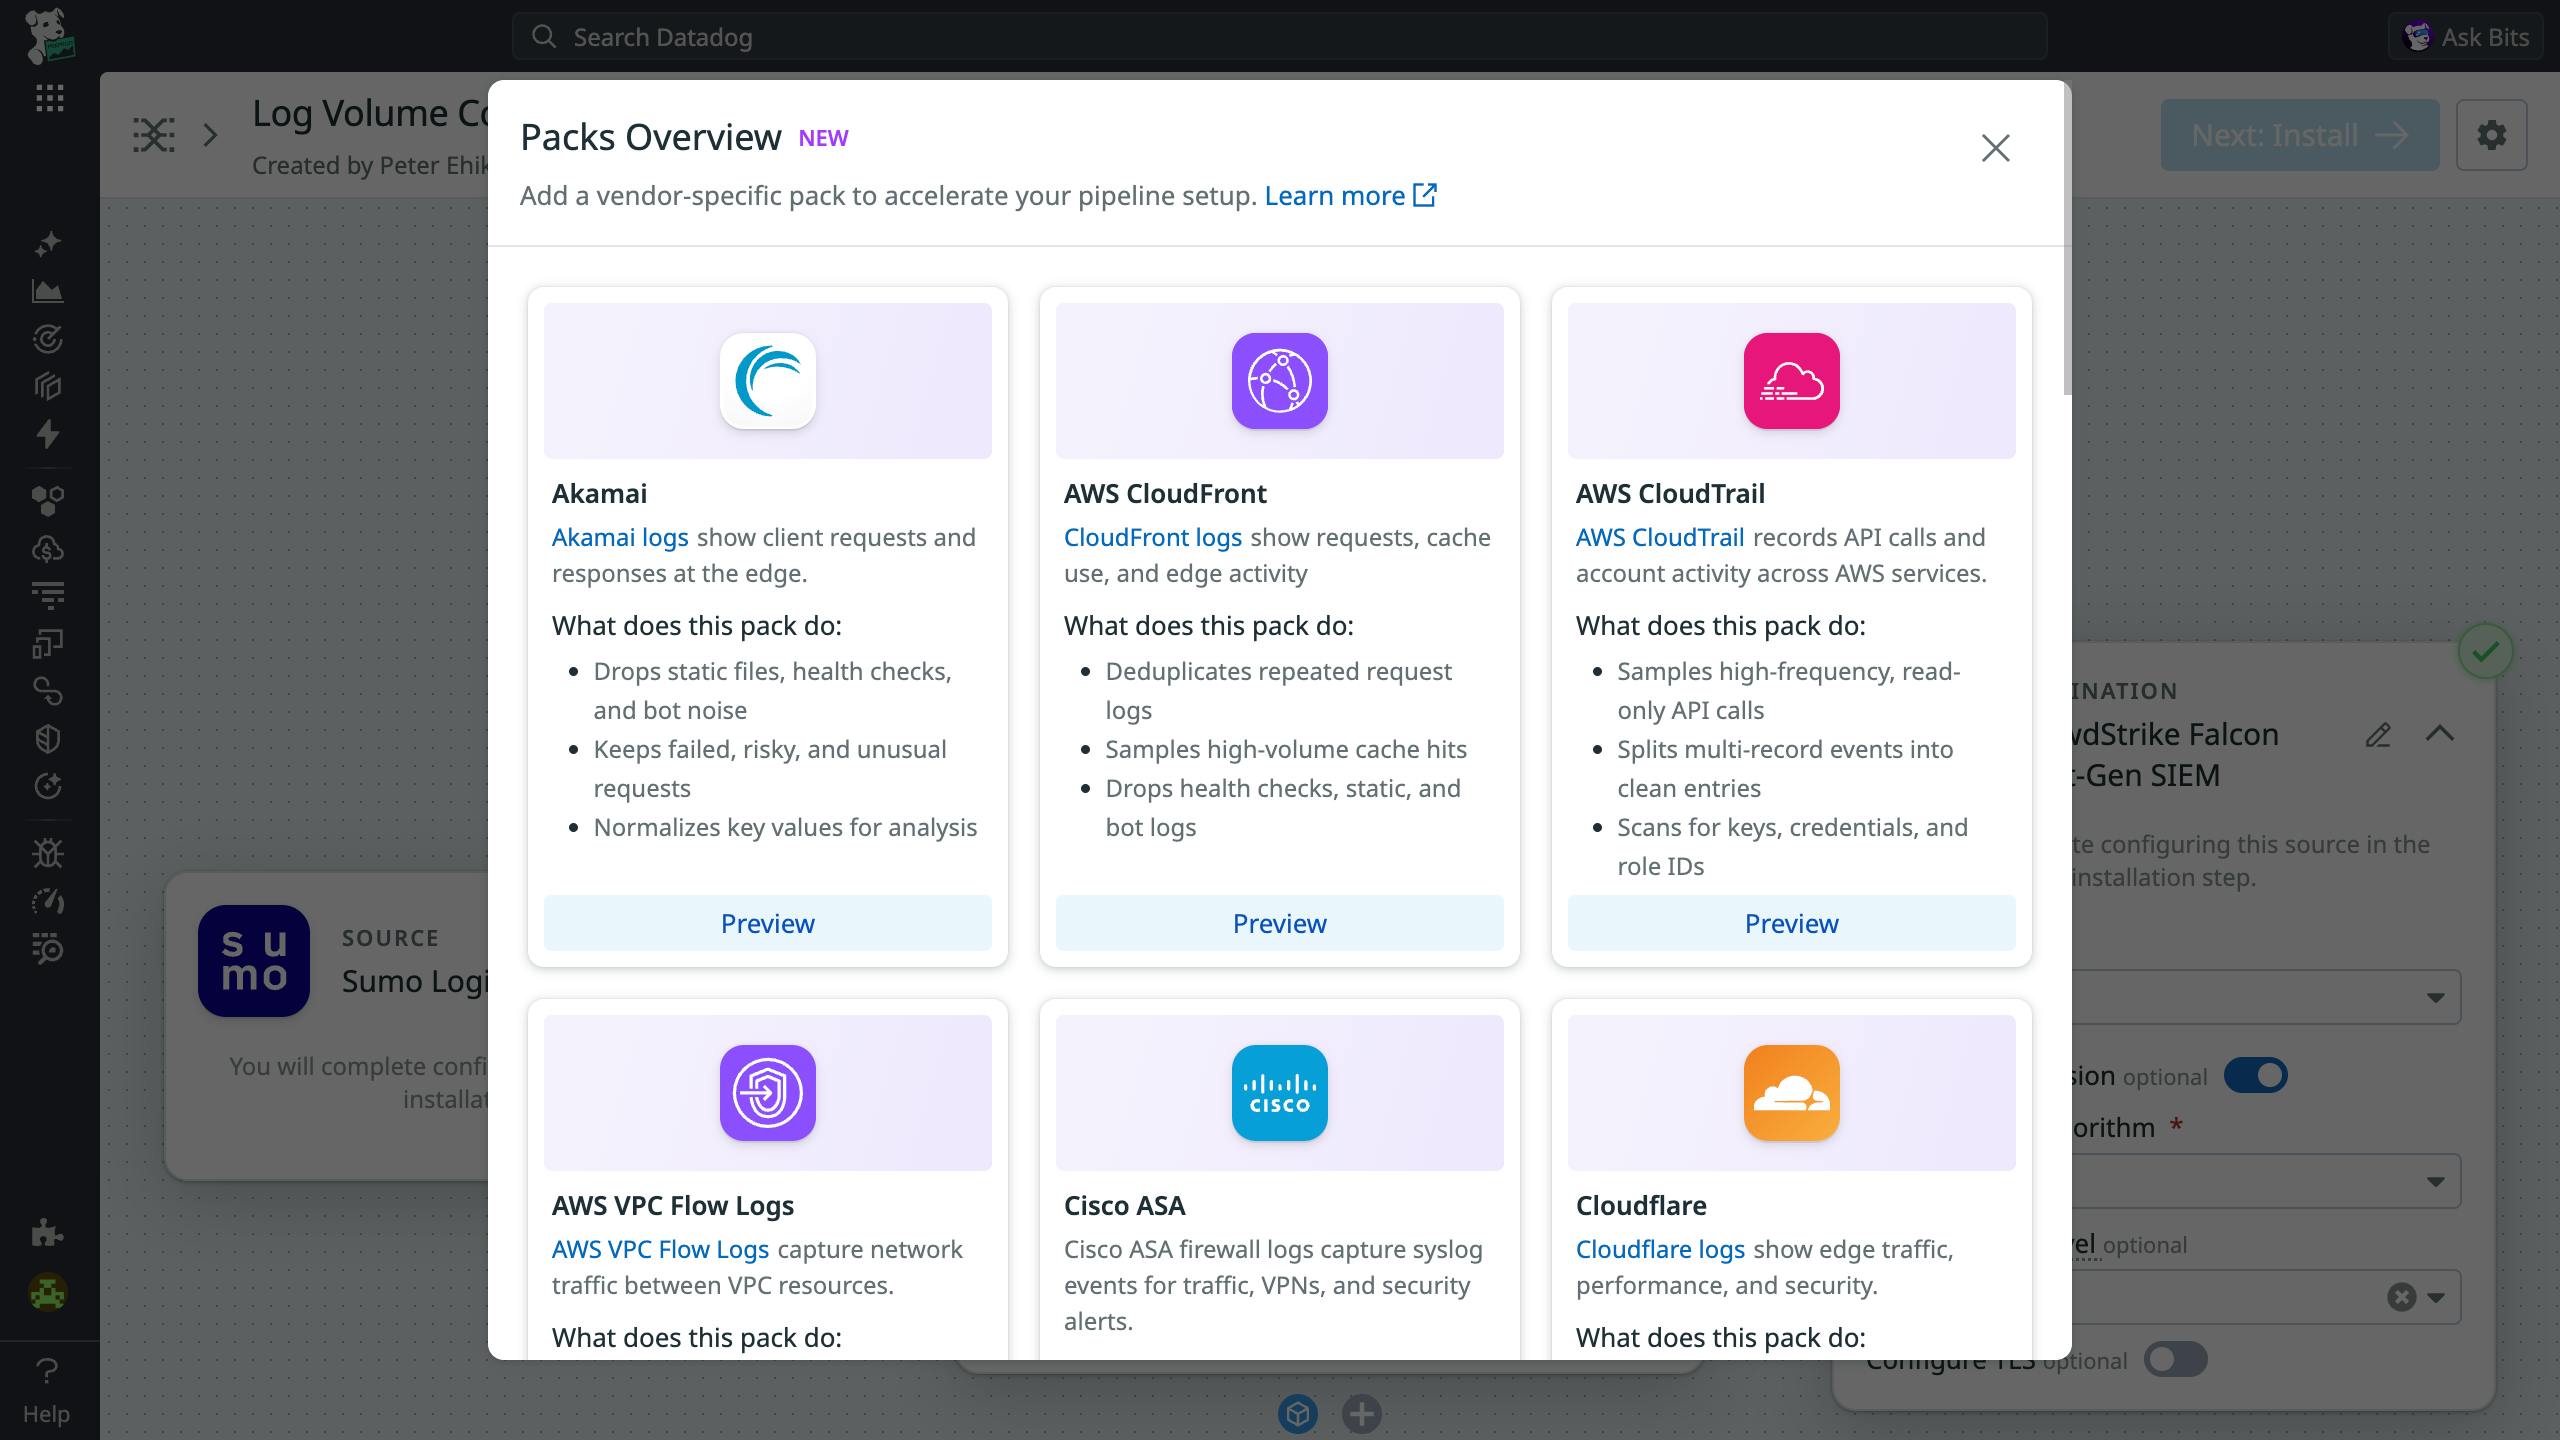The width and height of the screenshot is (2560, 1440).
Task: Collapse the destination panel chevron
Action: coord(2440,734)
